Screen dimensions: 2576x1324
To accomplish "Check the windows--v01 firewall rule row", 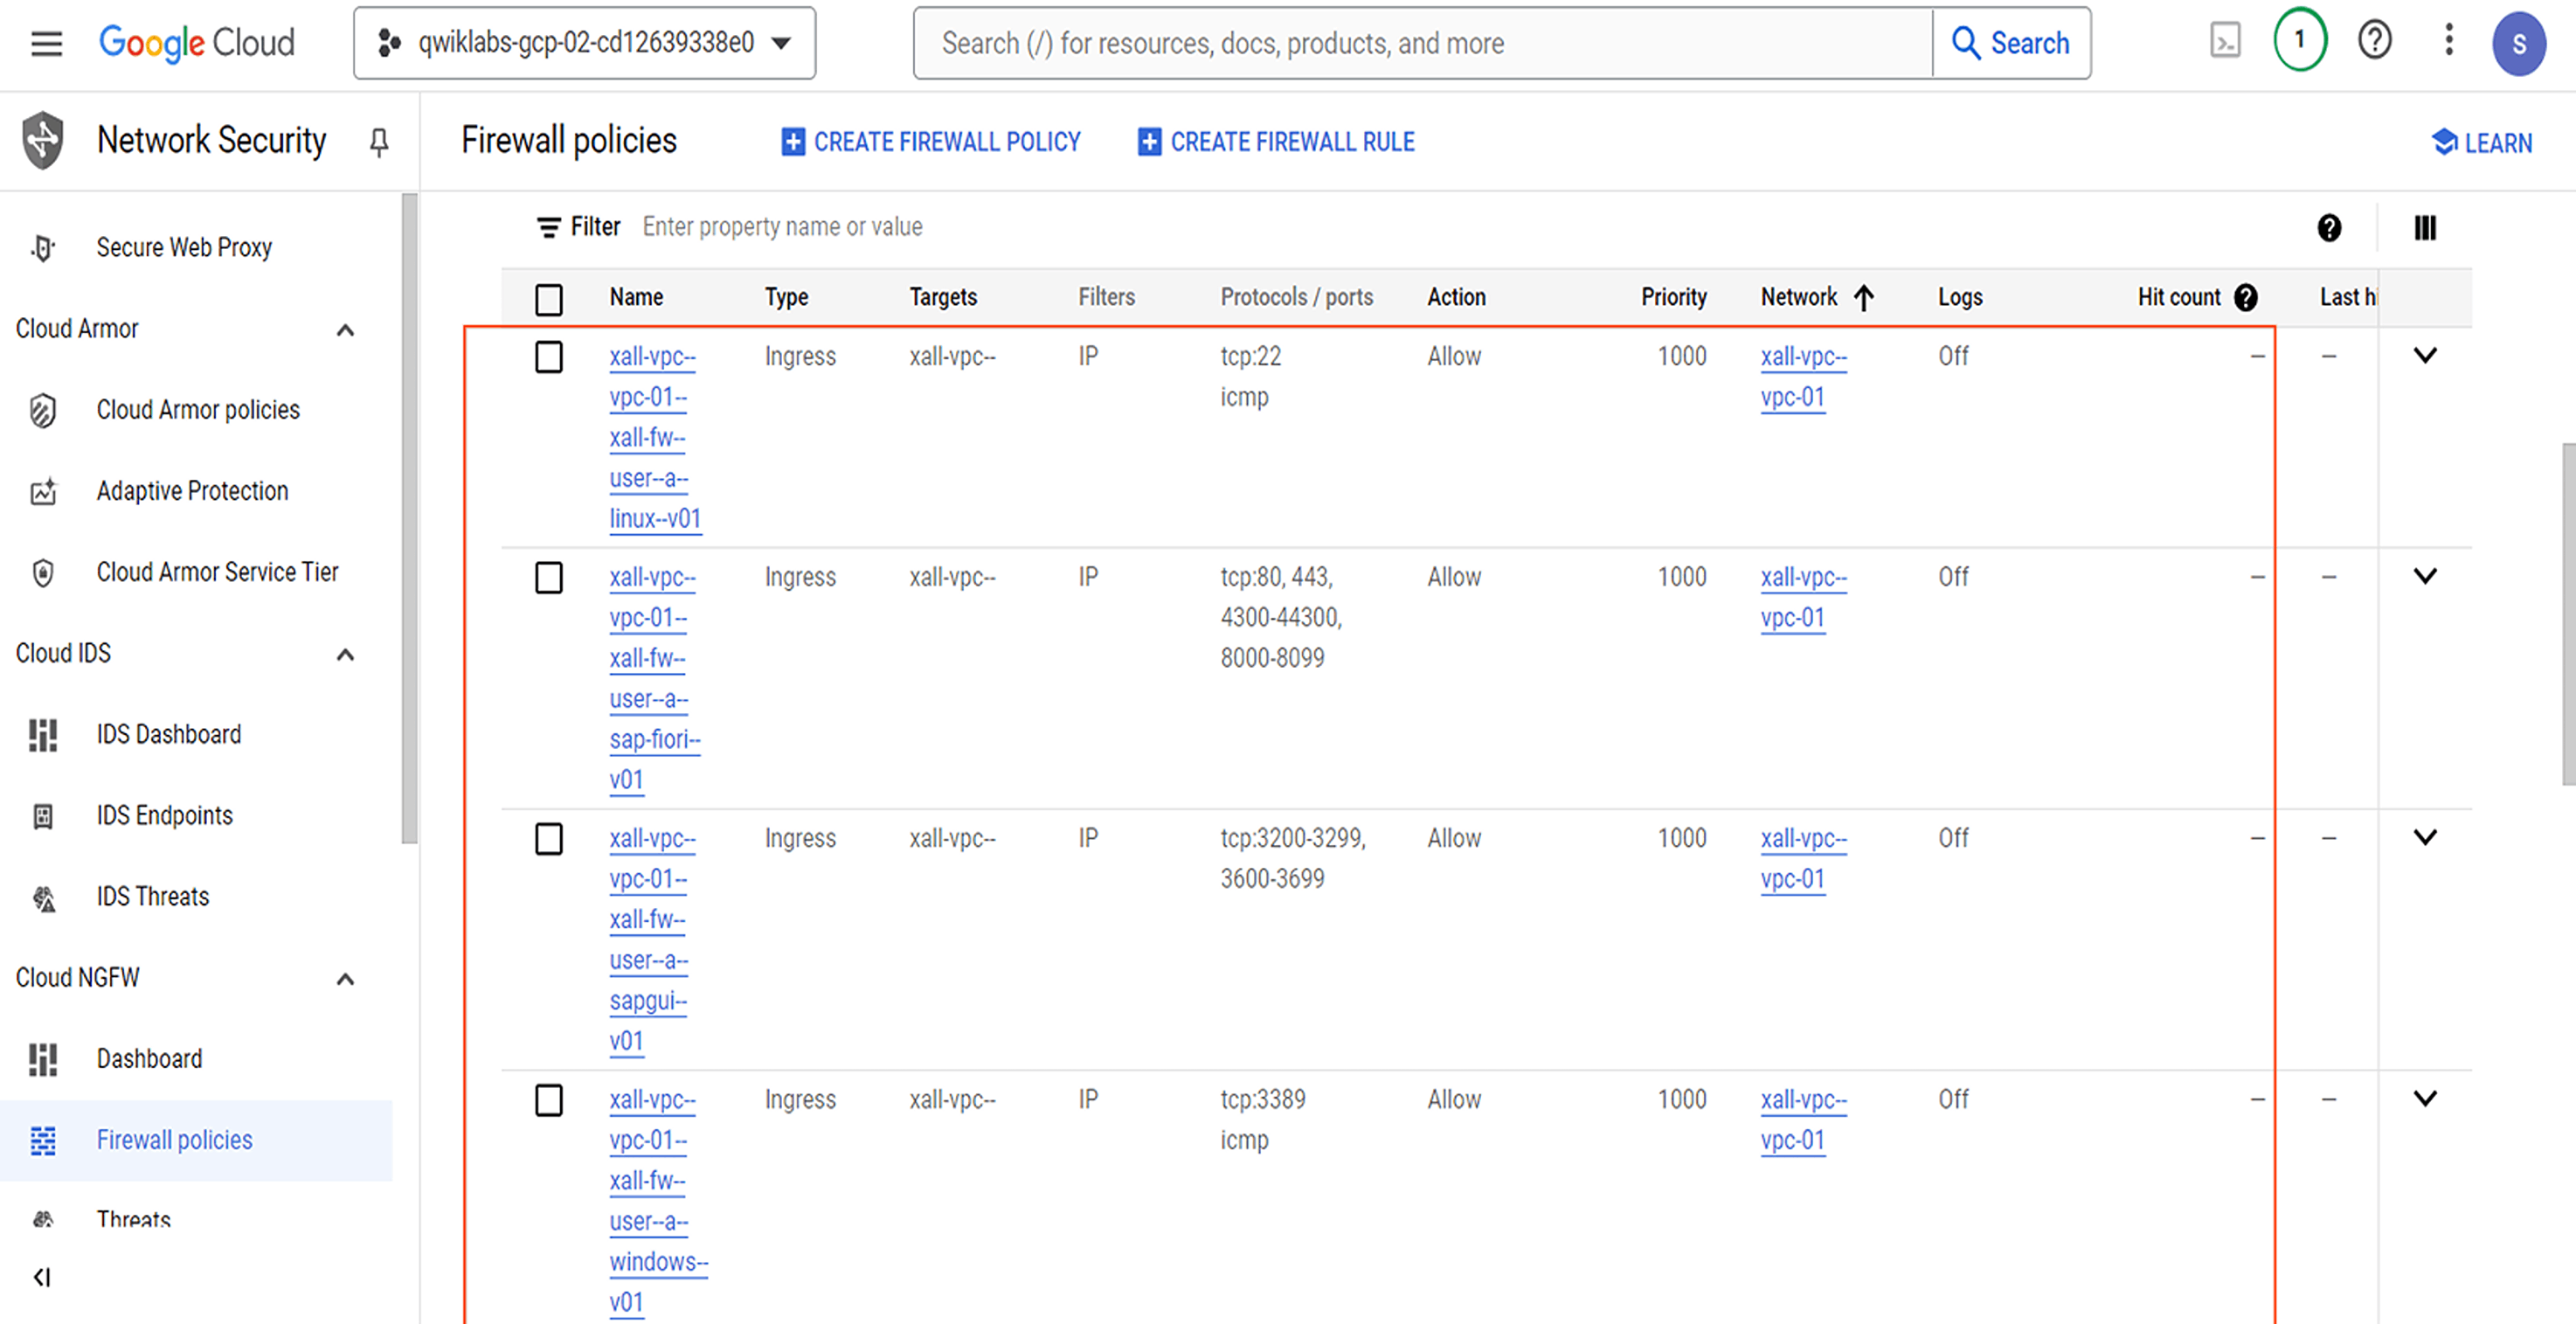I will click(x=549, y=1100).
